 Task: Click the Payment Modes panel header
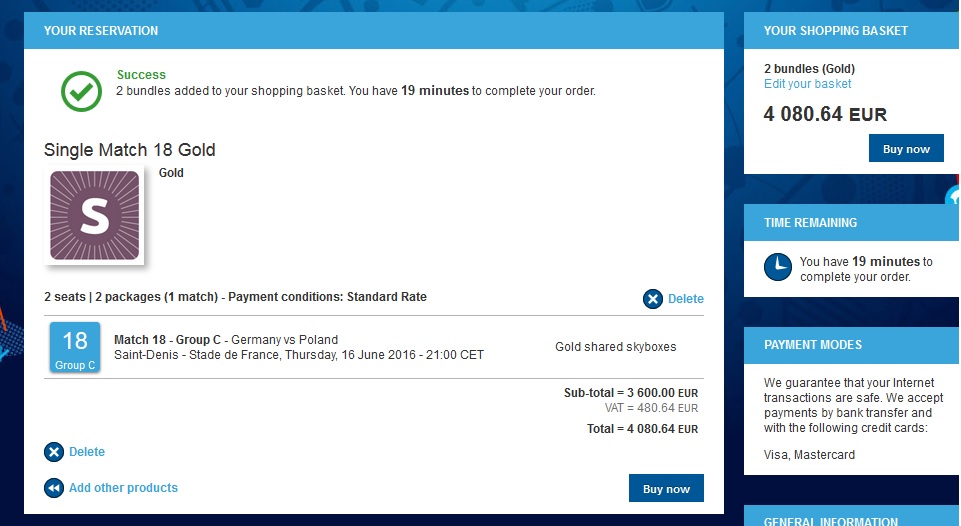(x=852, y=345)
